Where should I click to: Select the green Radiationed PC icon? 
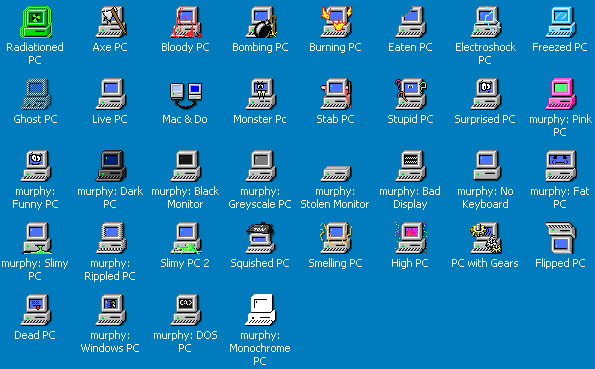(x=35, y=22)
